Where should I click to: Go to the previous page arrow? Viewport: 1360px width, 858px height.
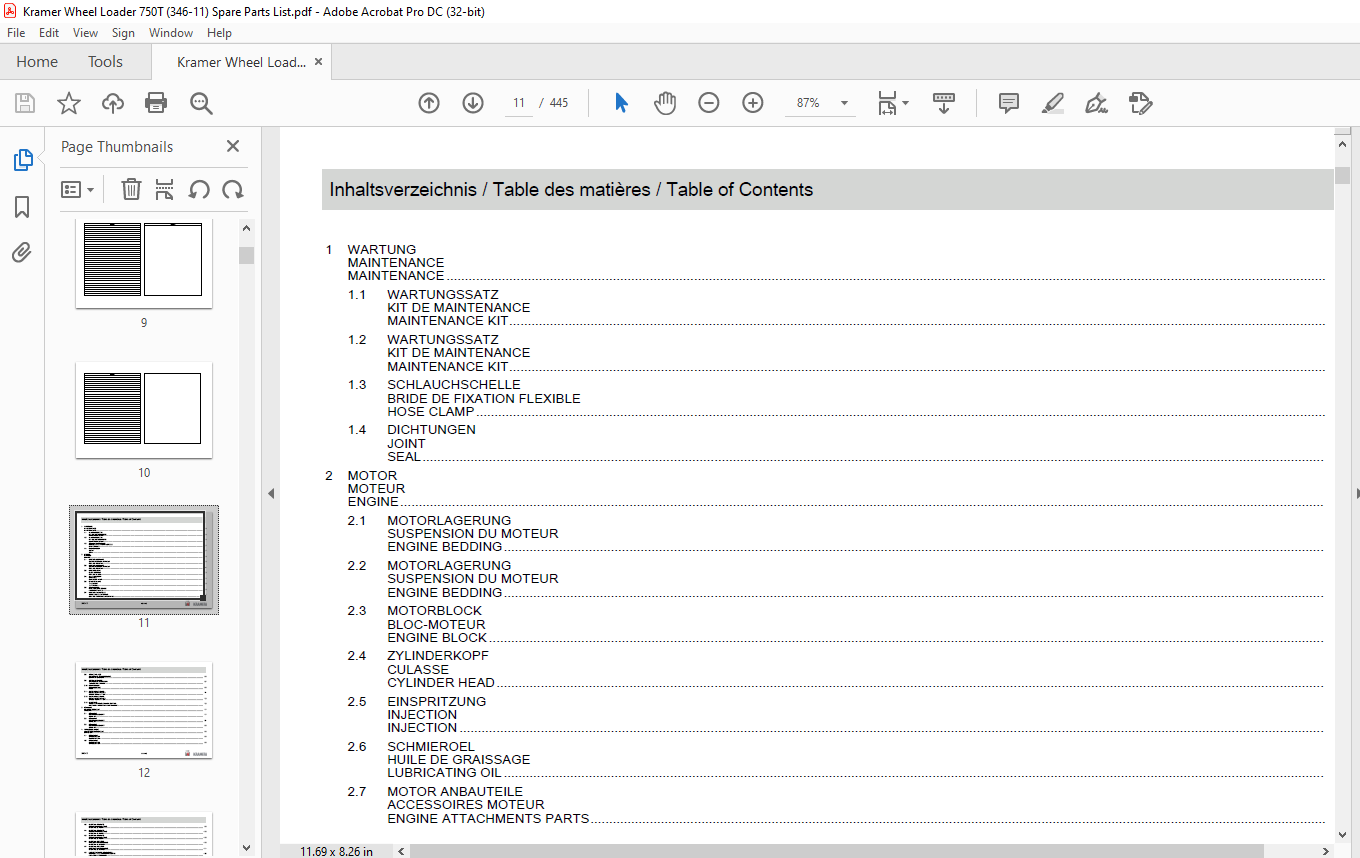(429, 103)
